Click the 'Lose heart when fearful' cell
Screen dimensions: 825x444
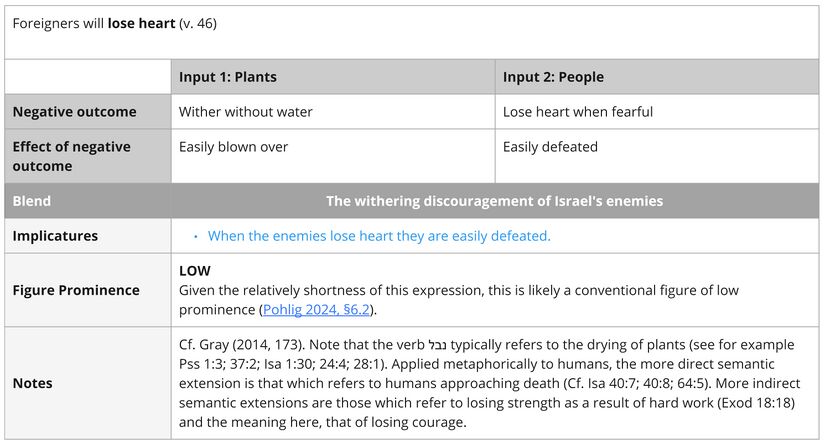[x=578, y=112]
